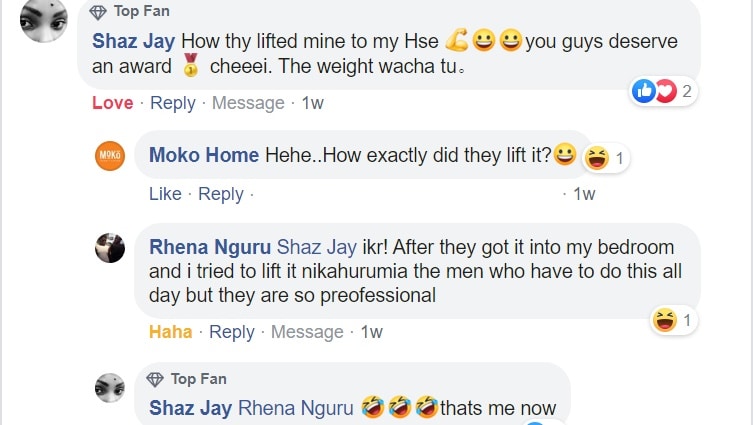Reply to Moko Home's comment
Viewport: 753px width, 425px height.
tap(221, 194)
